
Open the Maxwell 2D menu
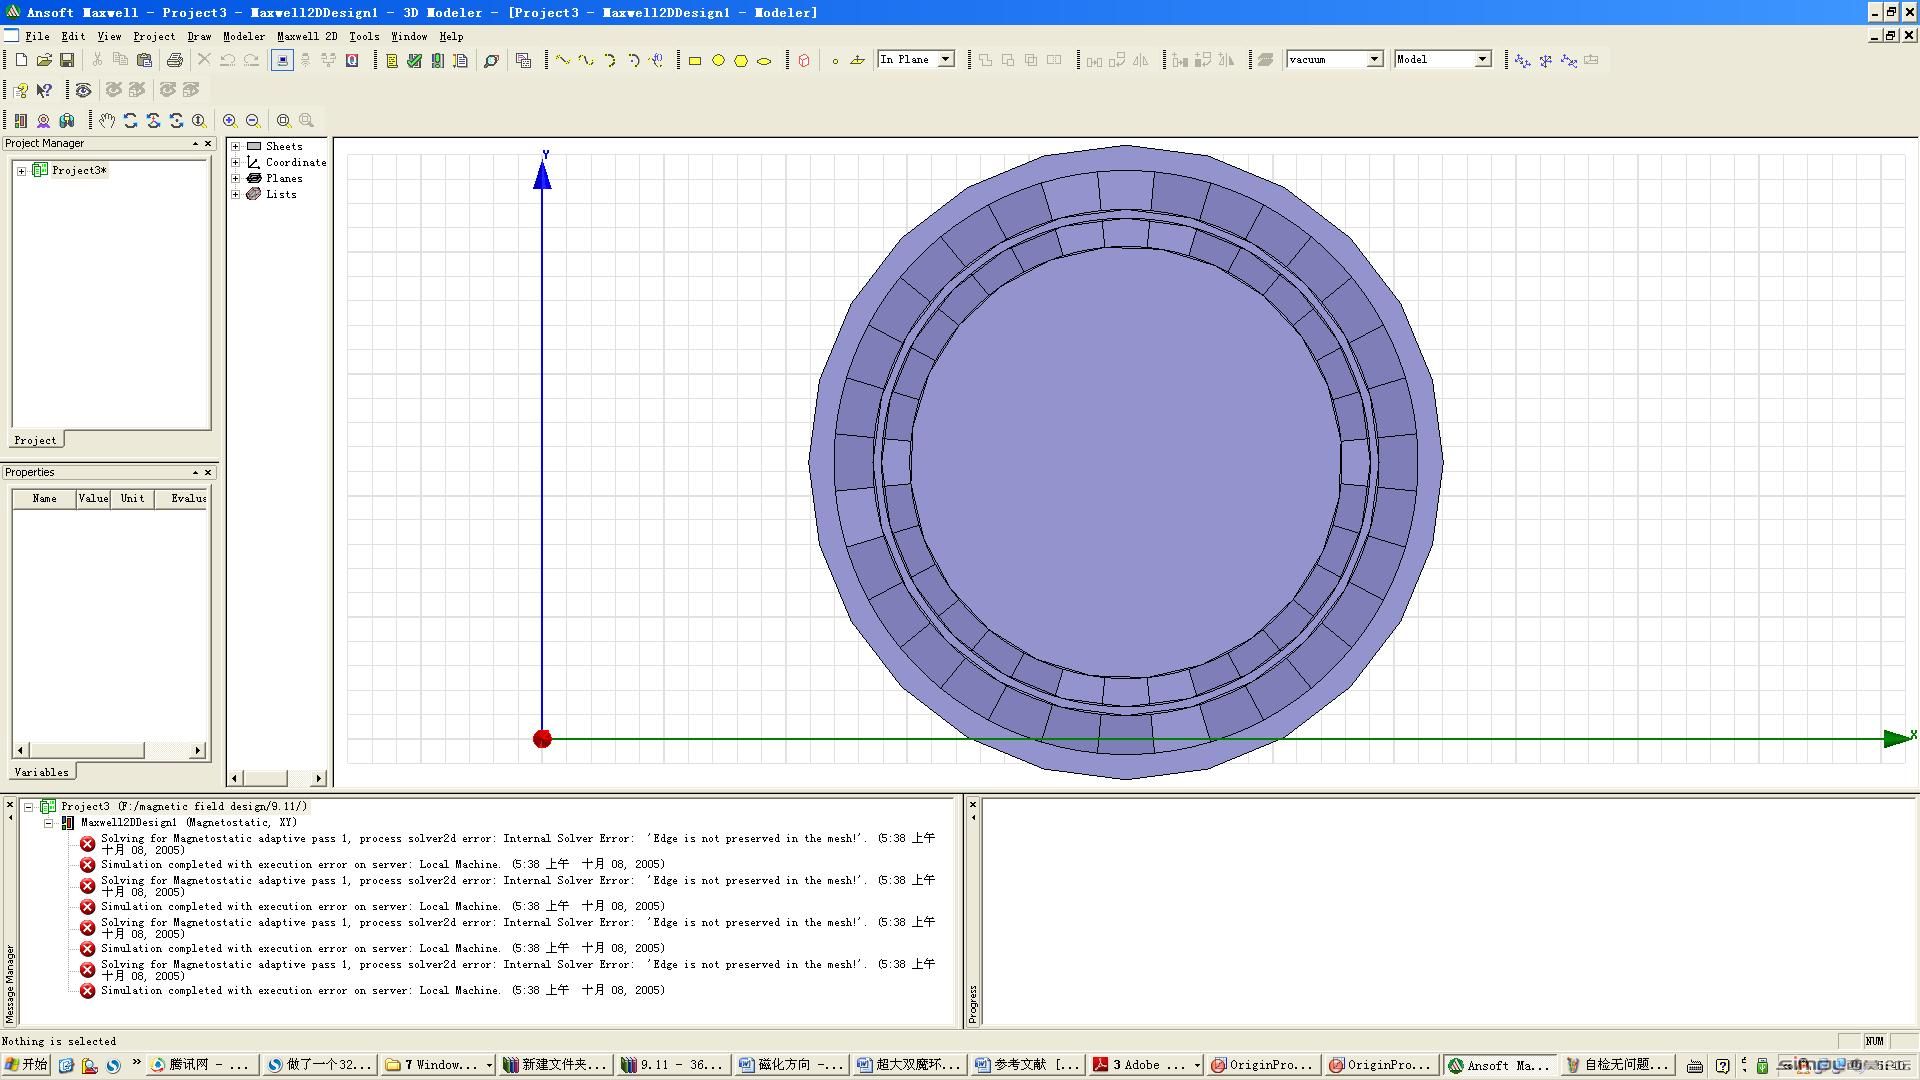coord(307,36)
